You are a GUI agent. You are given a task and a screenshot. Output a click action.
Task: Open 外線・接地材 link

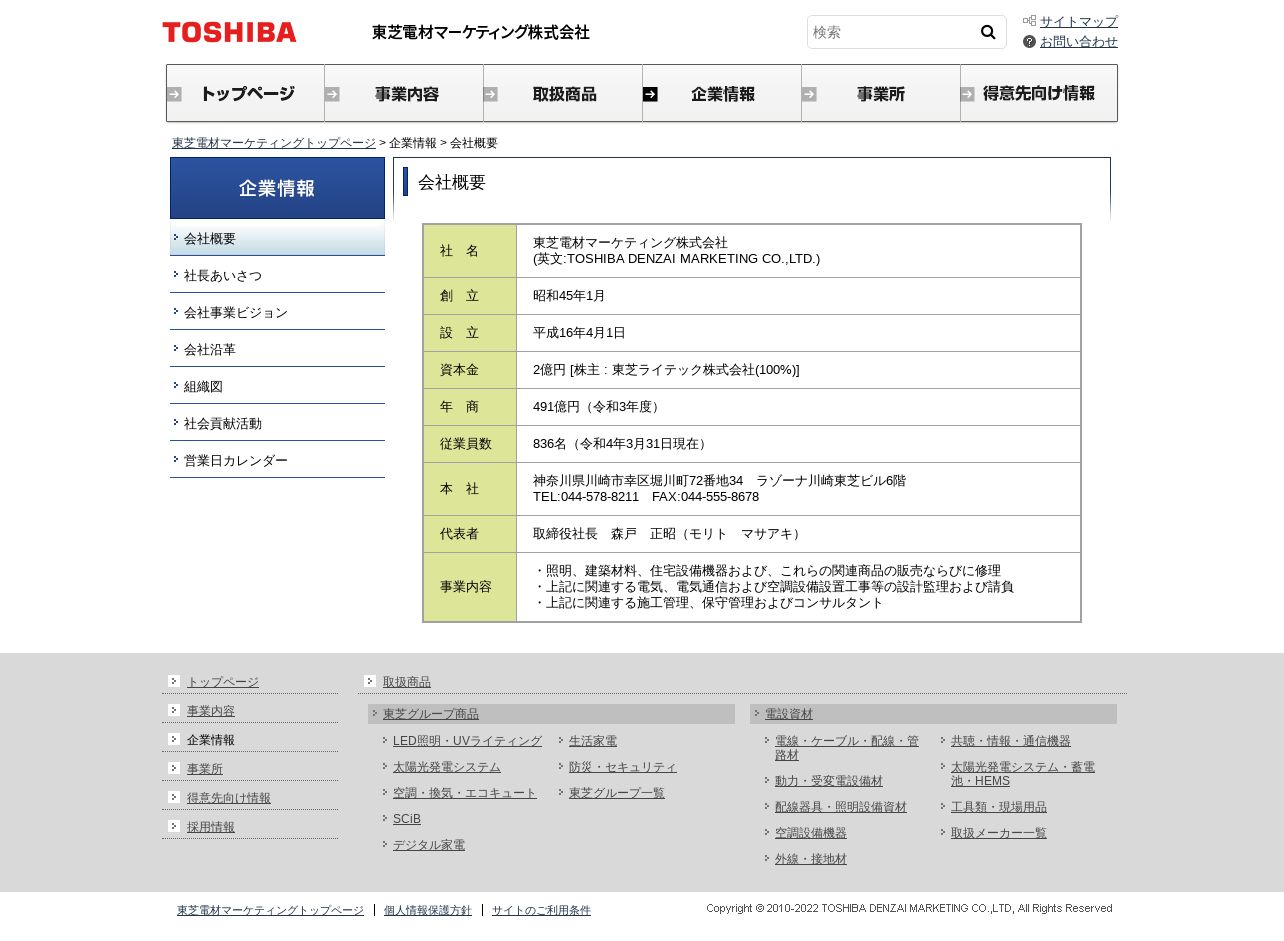point(811,859)
